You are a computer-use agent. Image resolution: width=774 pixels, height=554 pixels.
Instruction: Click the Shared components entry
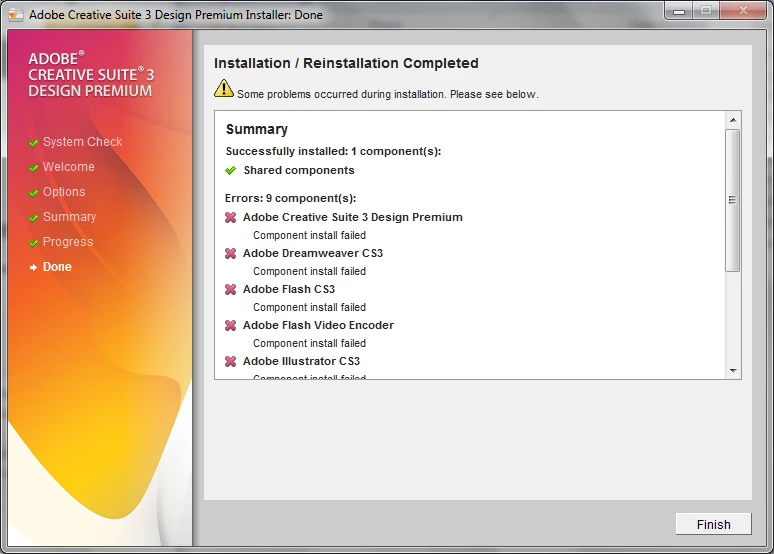point(299,170)
